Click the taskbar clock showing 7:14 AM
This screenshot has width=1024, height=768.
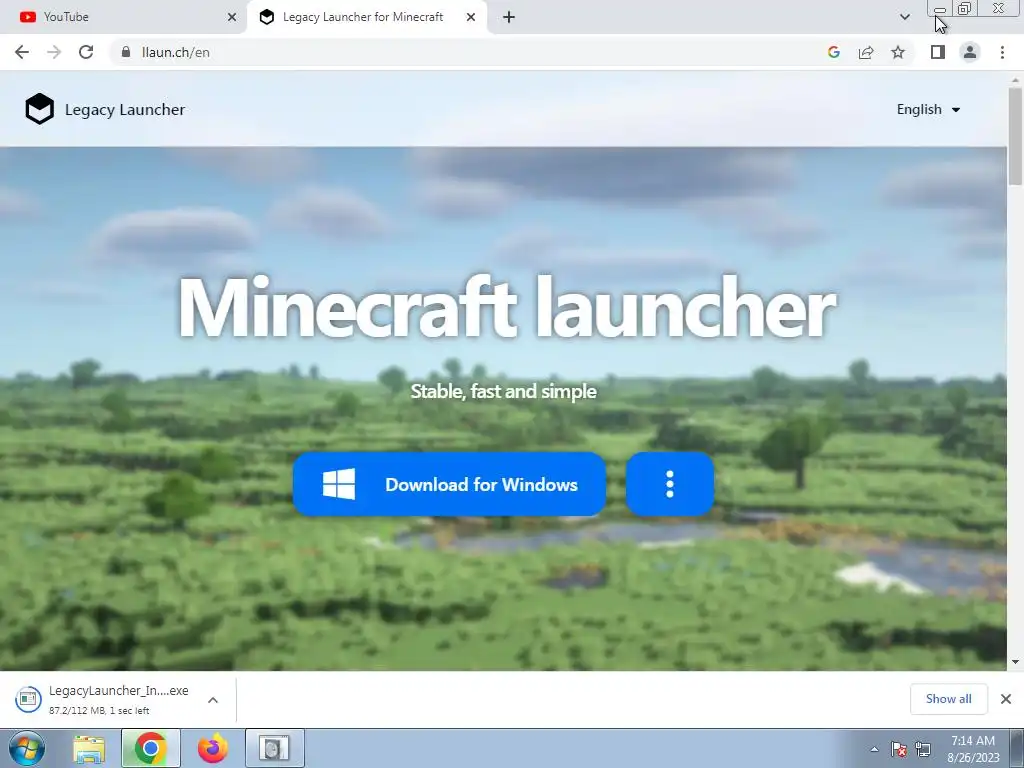coord(973,749)
